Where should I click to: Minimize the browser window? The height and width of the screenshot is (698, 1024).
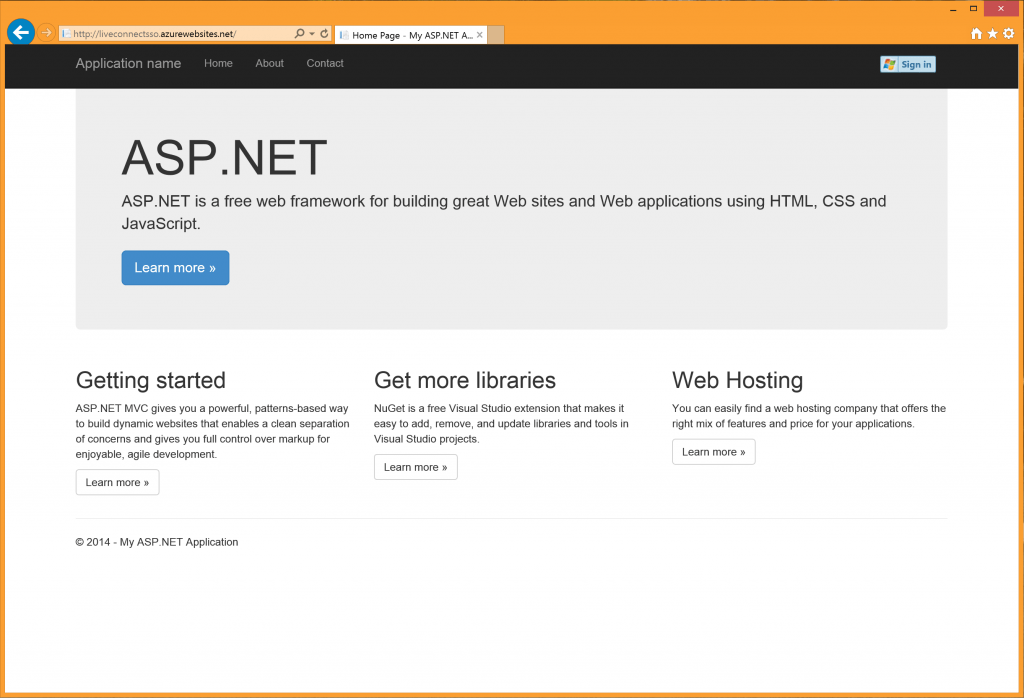953,9
